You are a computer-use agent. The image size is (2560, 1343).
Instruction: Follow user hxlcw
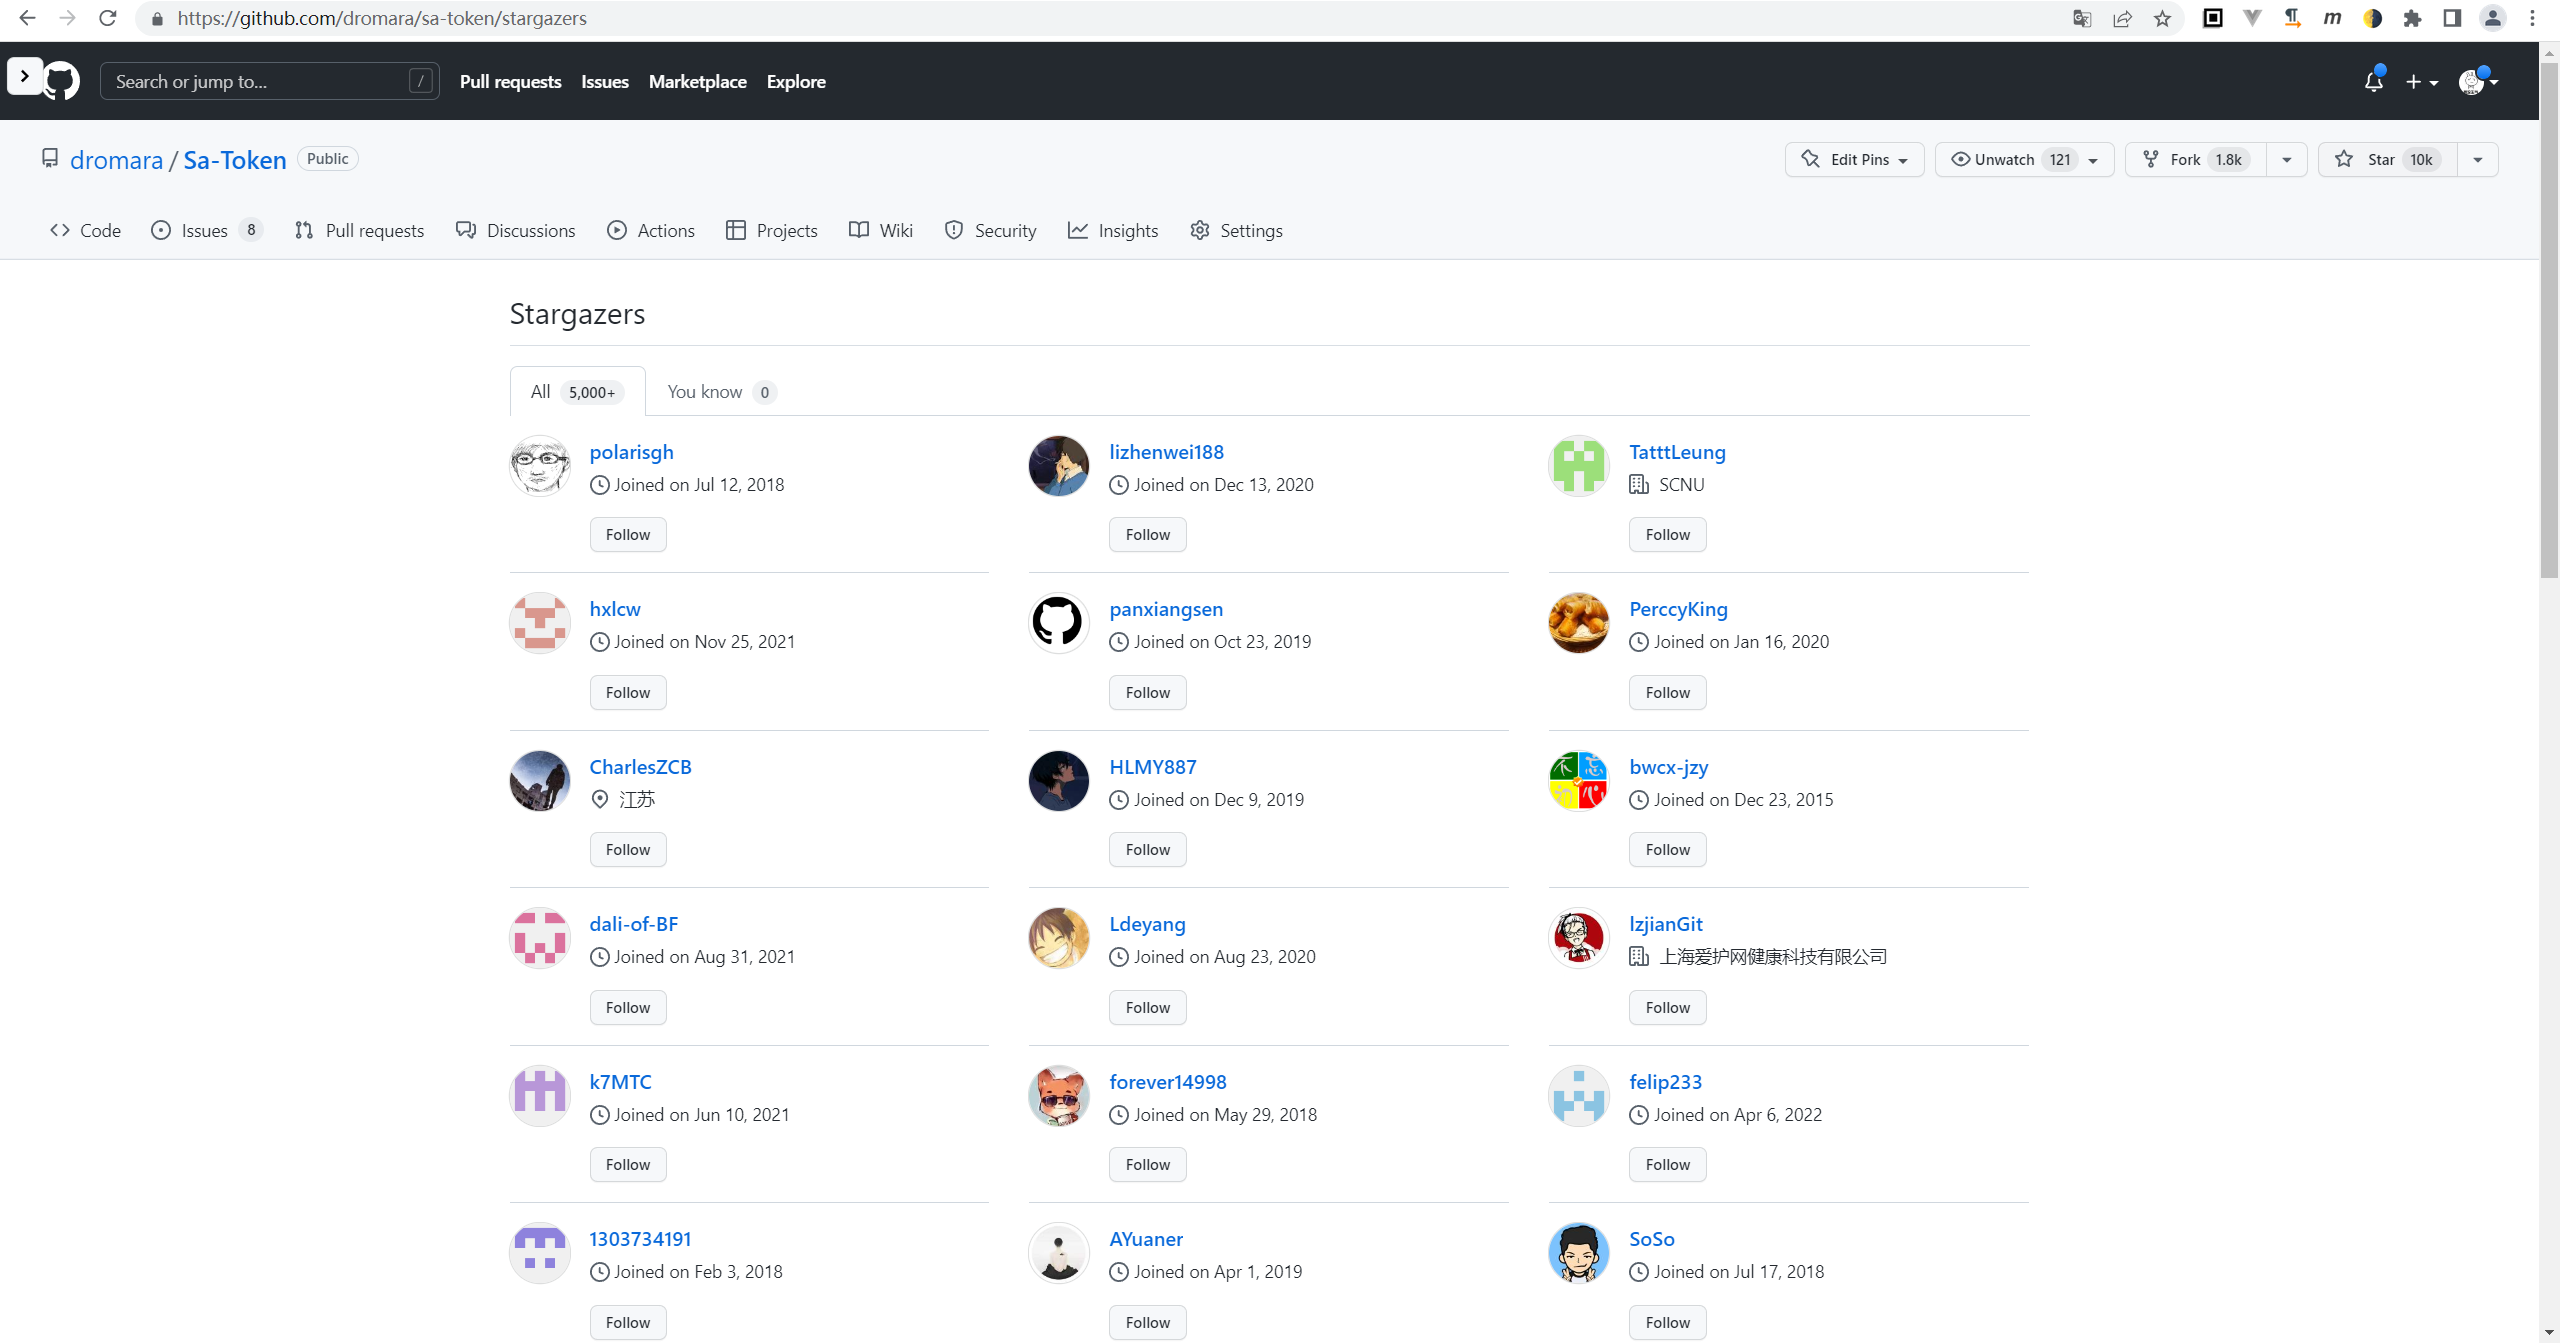click(628, 693)
